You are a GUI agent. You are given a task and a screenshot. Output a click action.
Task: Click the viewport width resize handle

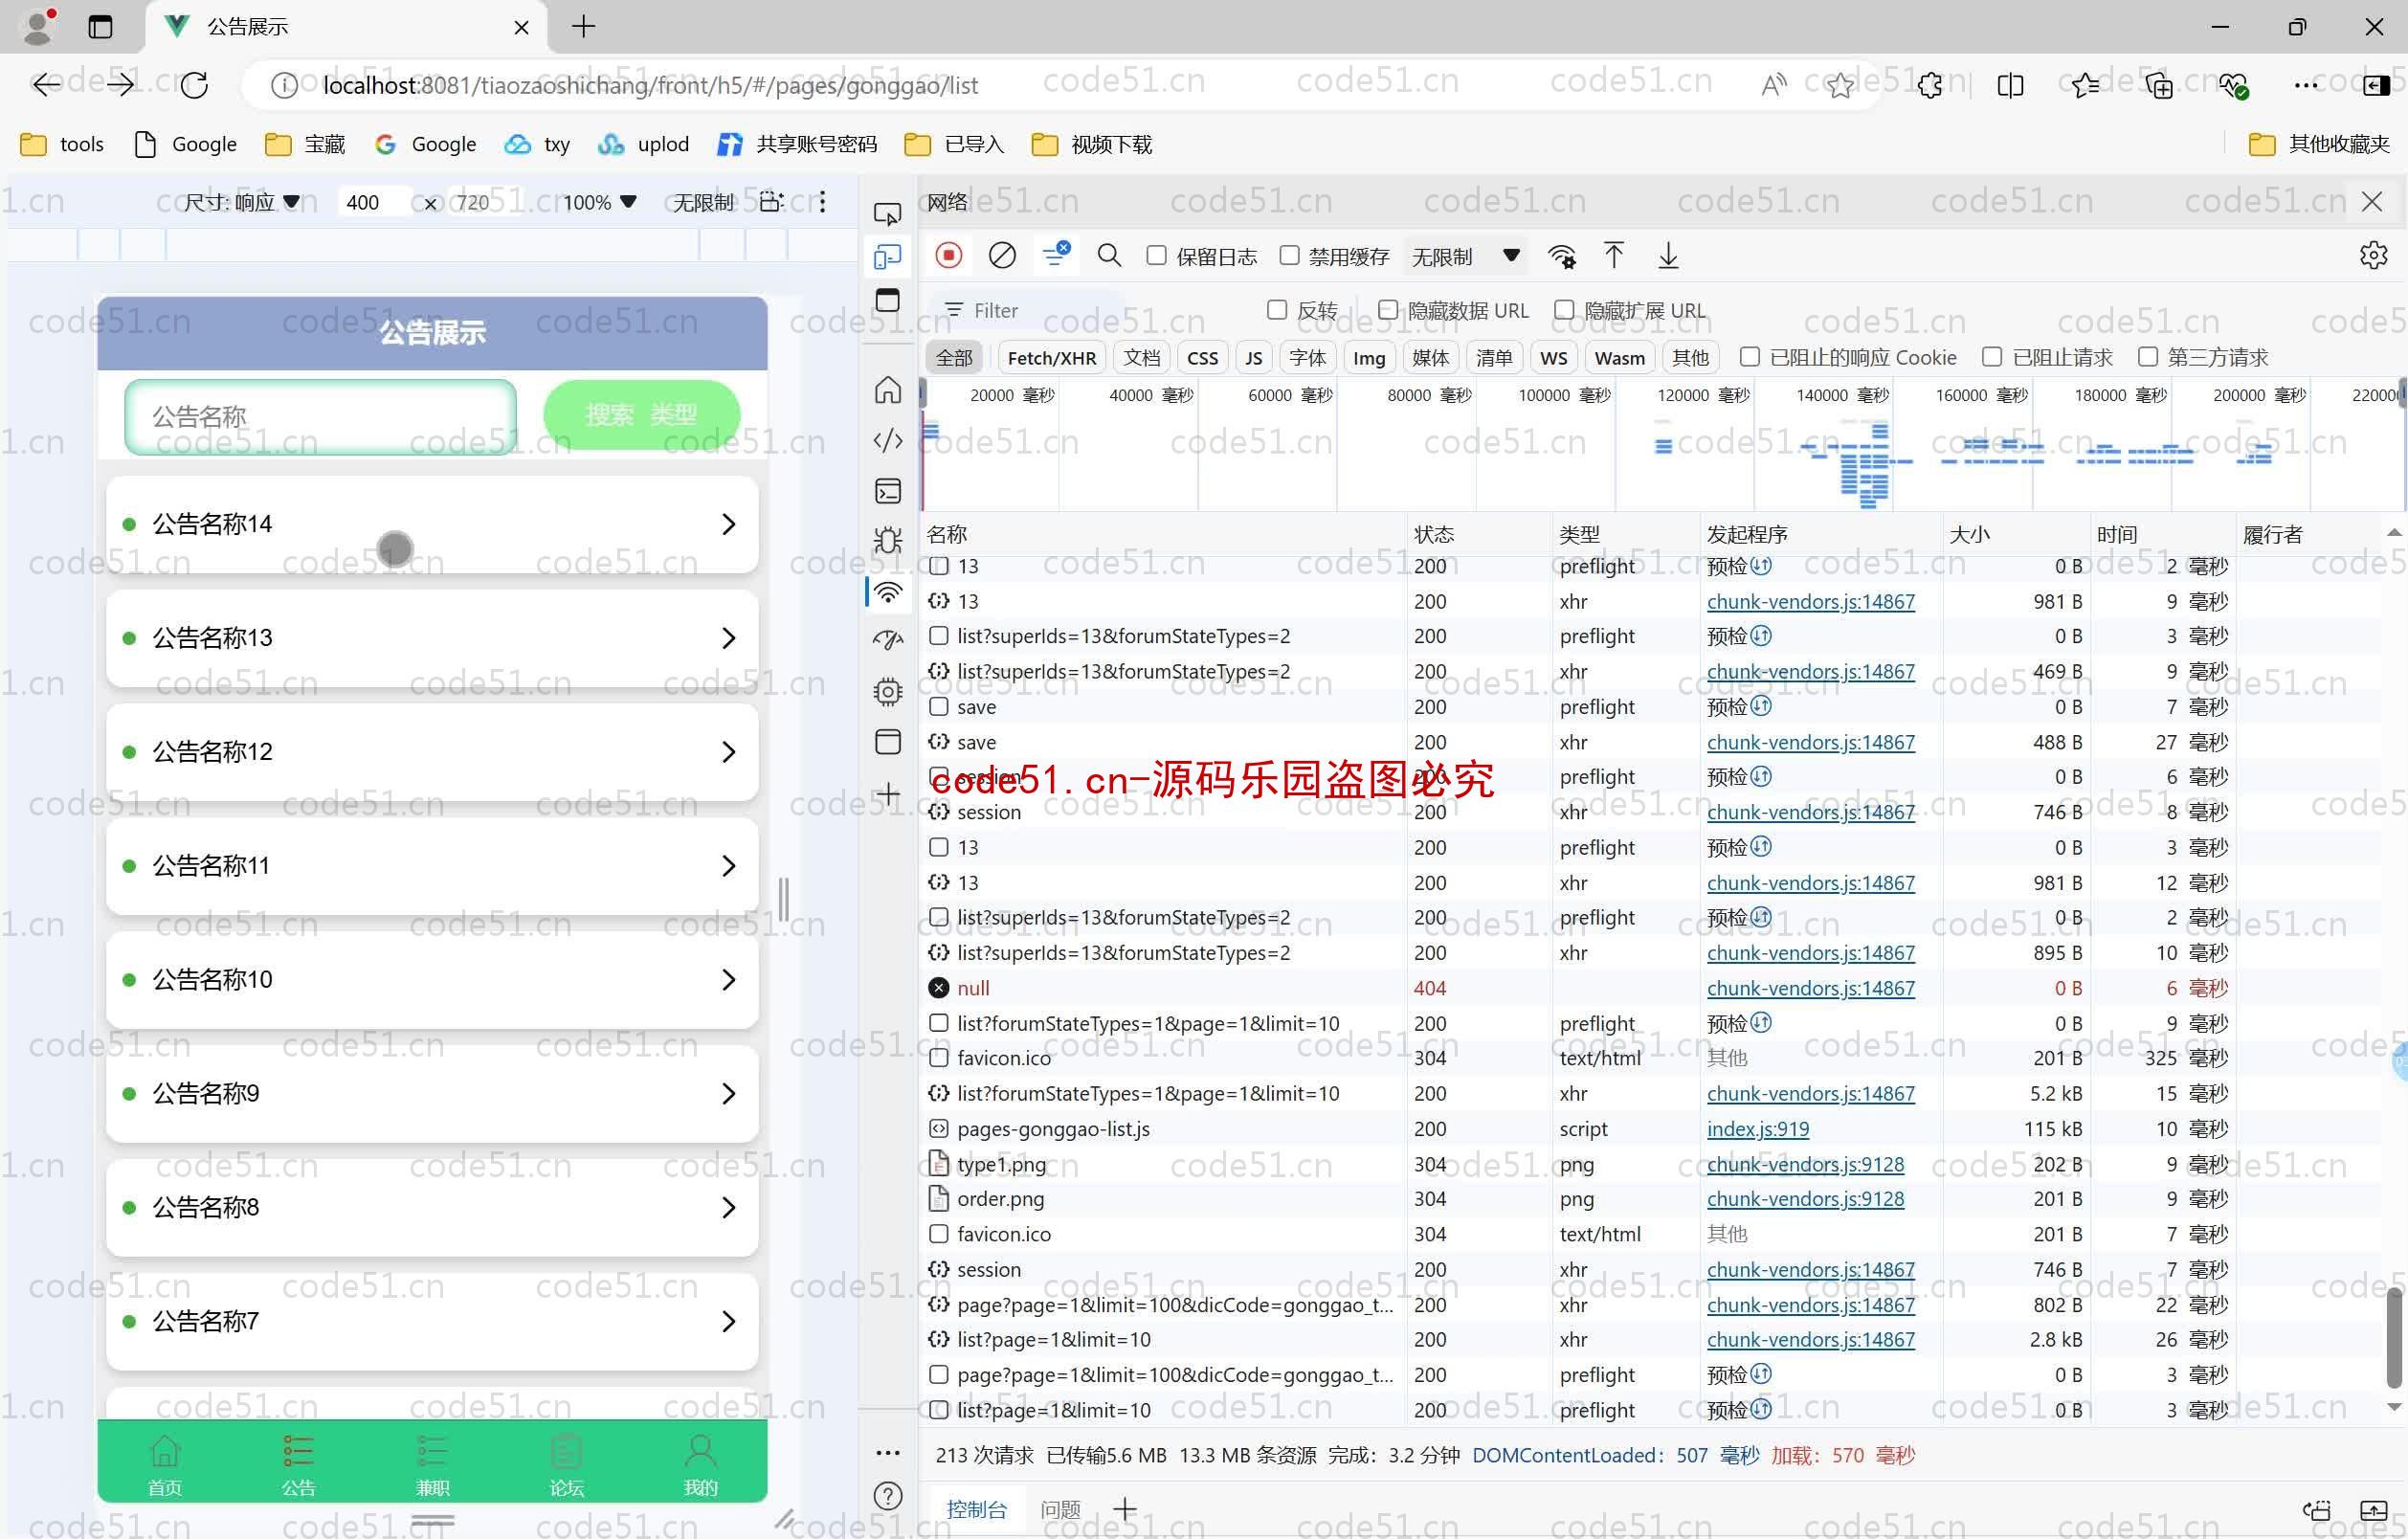783,898
